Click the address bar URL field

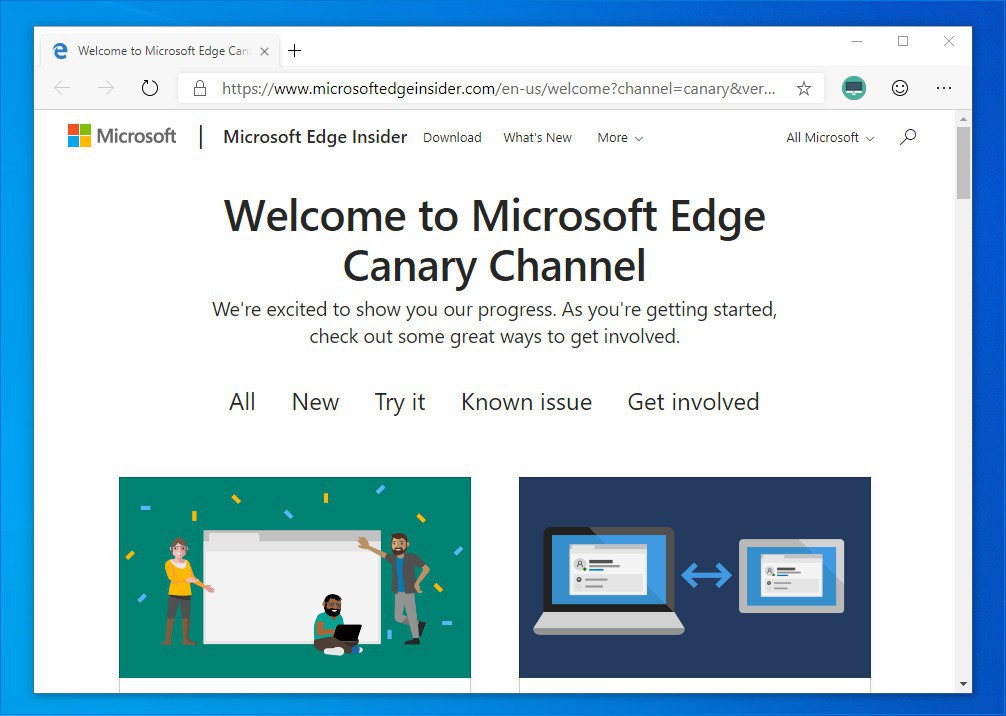pos(498,89)
